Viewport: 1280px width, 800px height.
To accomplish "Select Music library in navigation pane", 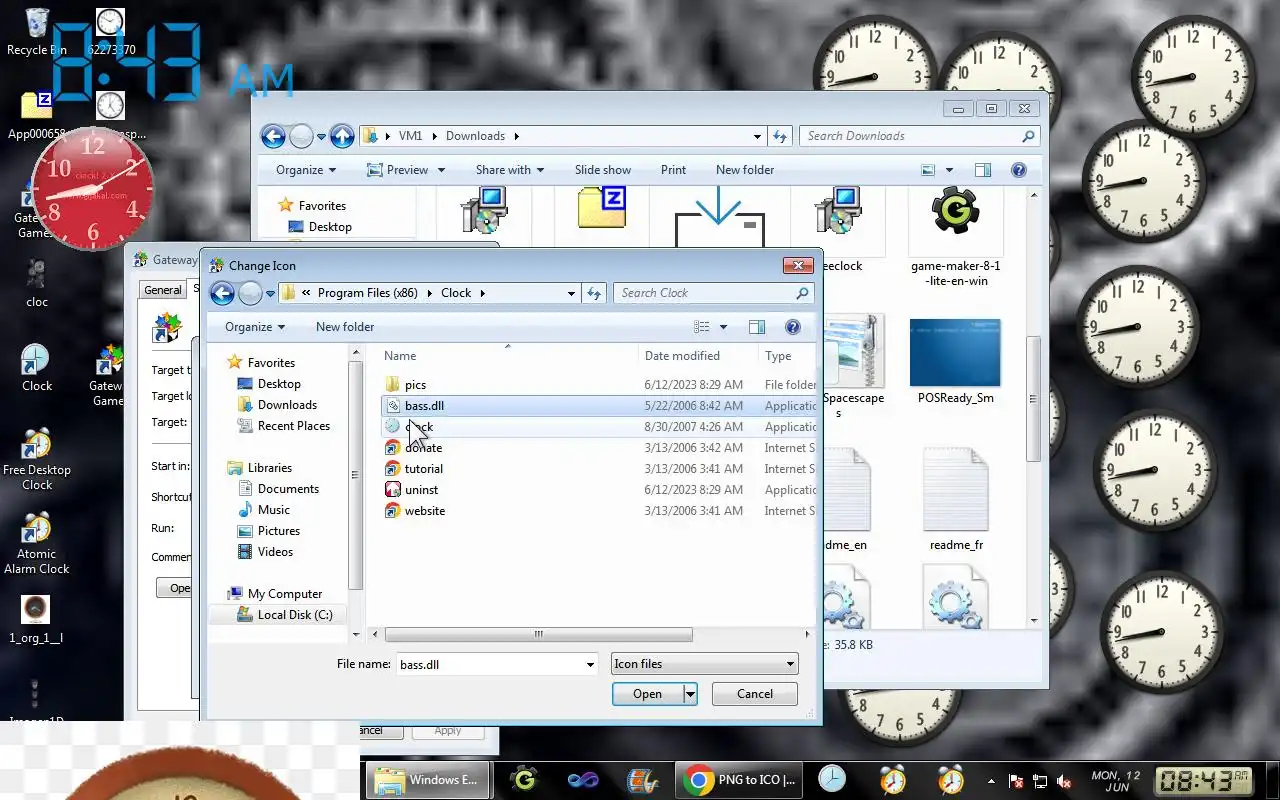I will (x=273, y=510).
